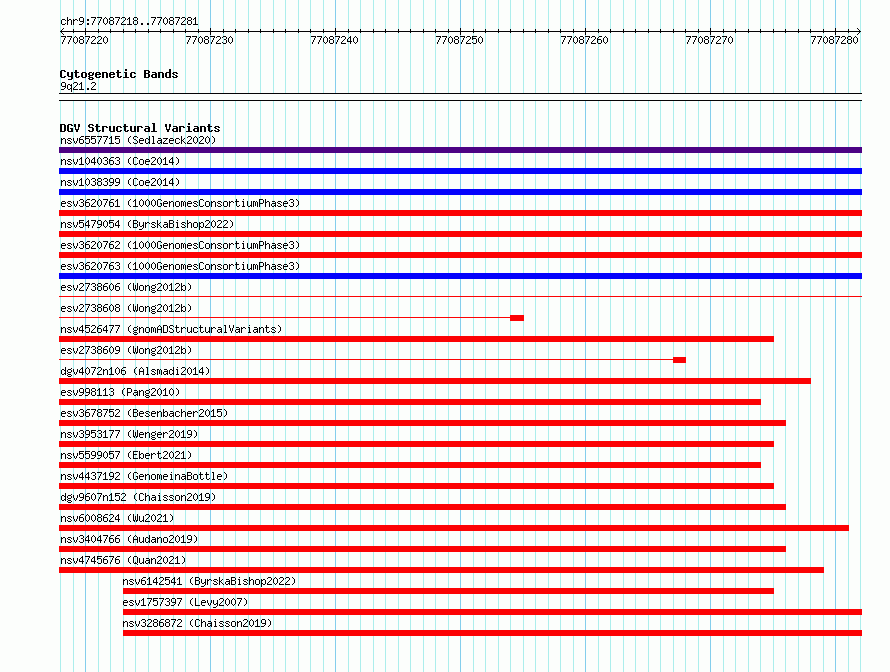The image size is (890, 672).
Task: Click the blue nsv1040363 variant bar
Action: [460, 171]
